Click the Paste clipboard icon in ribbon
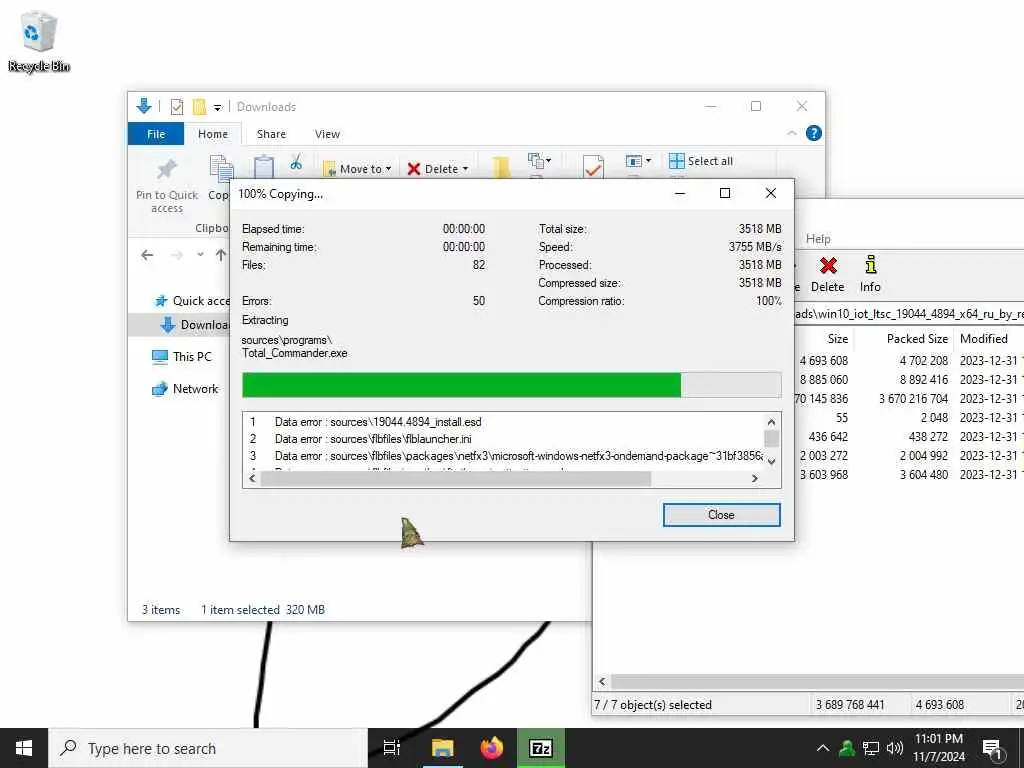The height and width of the screenshot is (768, 1024). point(263,167)
